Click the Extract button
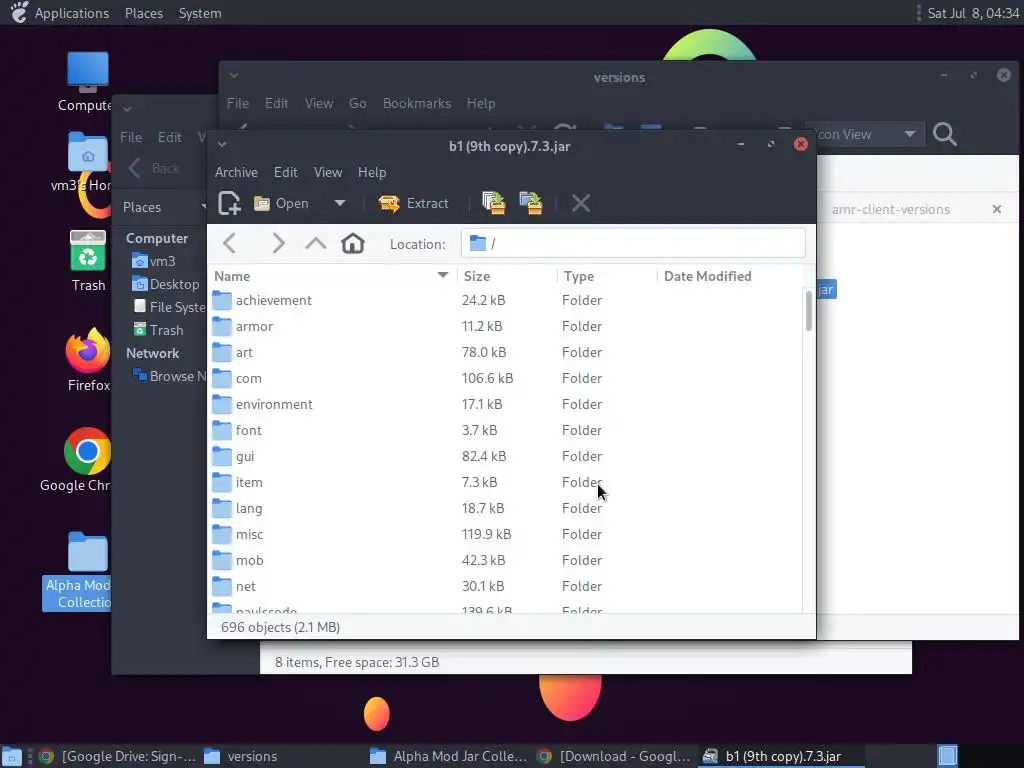This screenshot has width=1024, height=768. pyautogui.click(x=413, y=203)
